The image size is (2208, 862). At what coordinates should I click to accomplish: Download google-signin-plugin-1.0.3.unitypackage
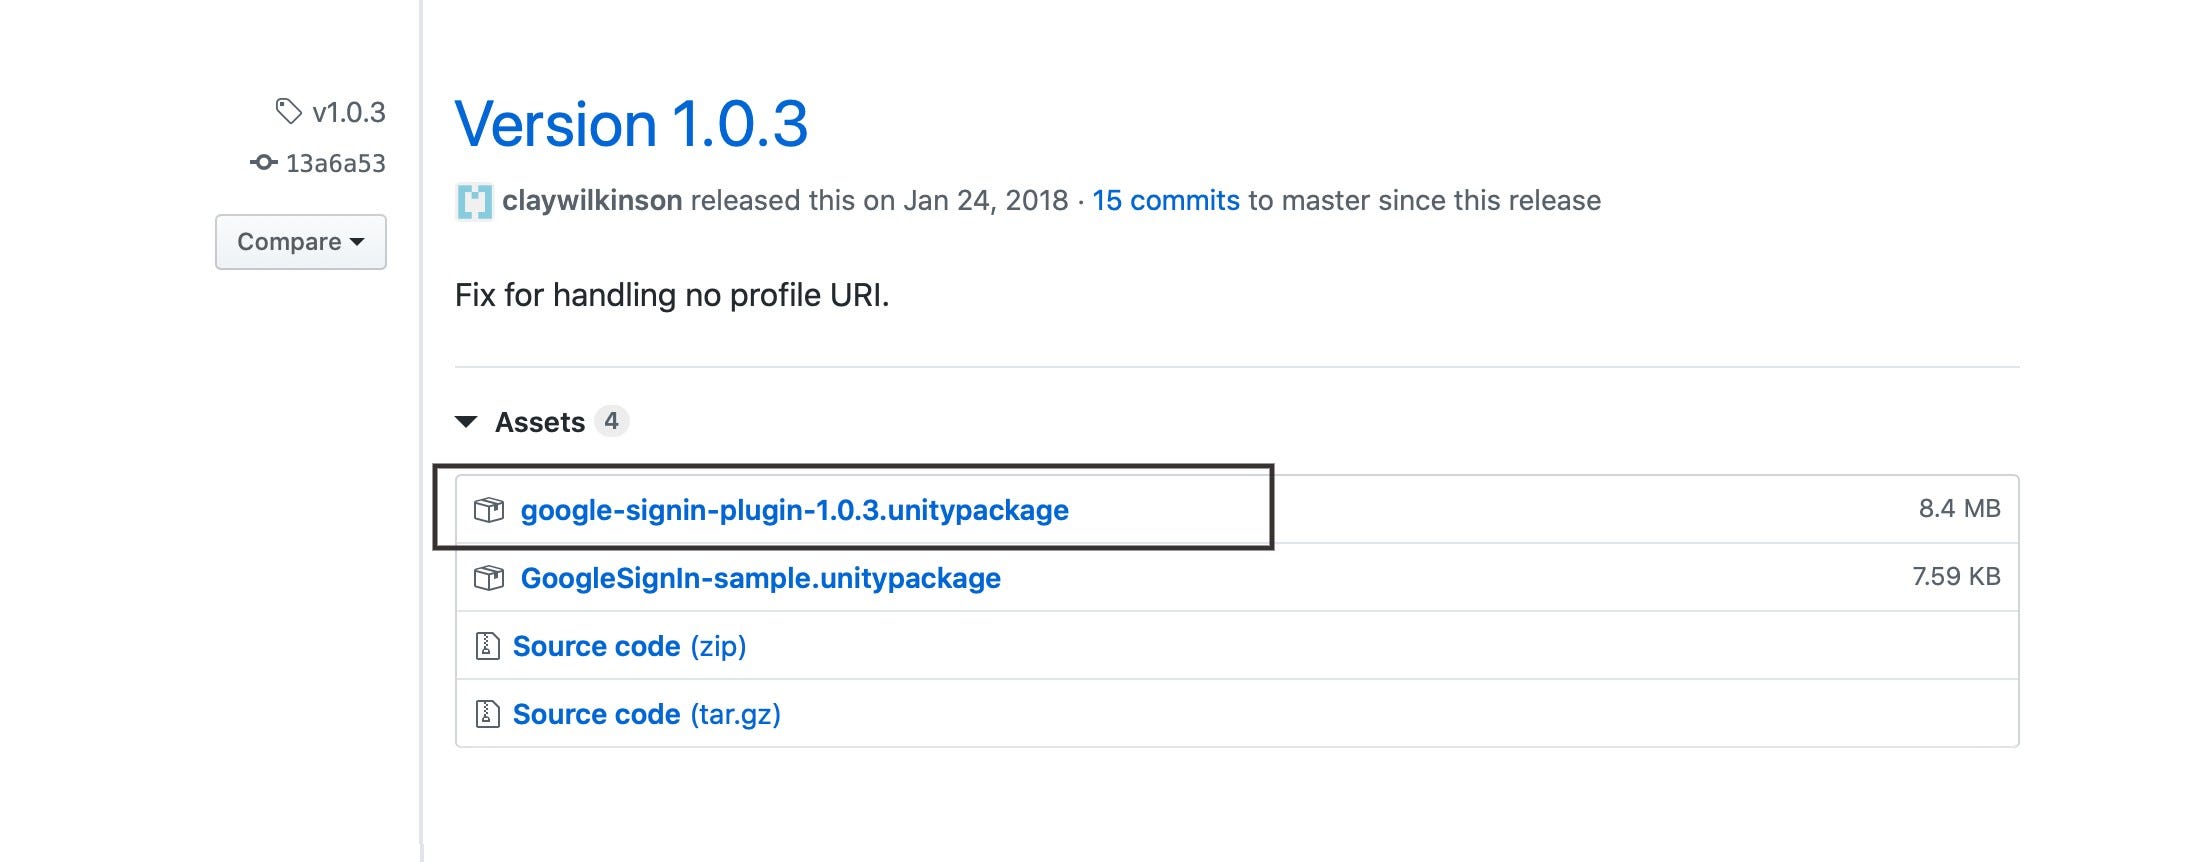(795, 510)
